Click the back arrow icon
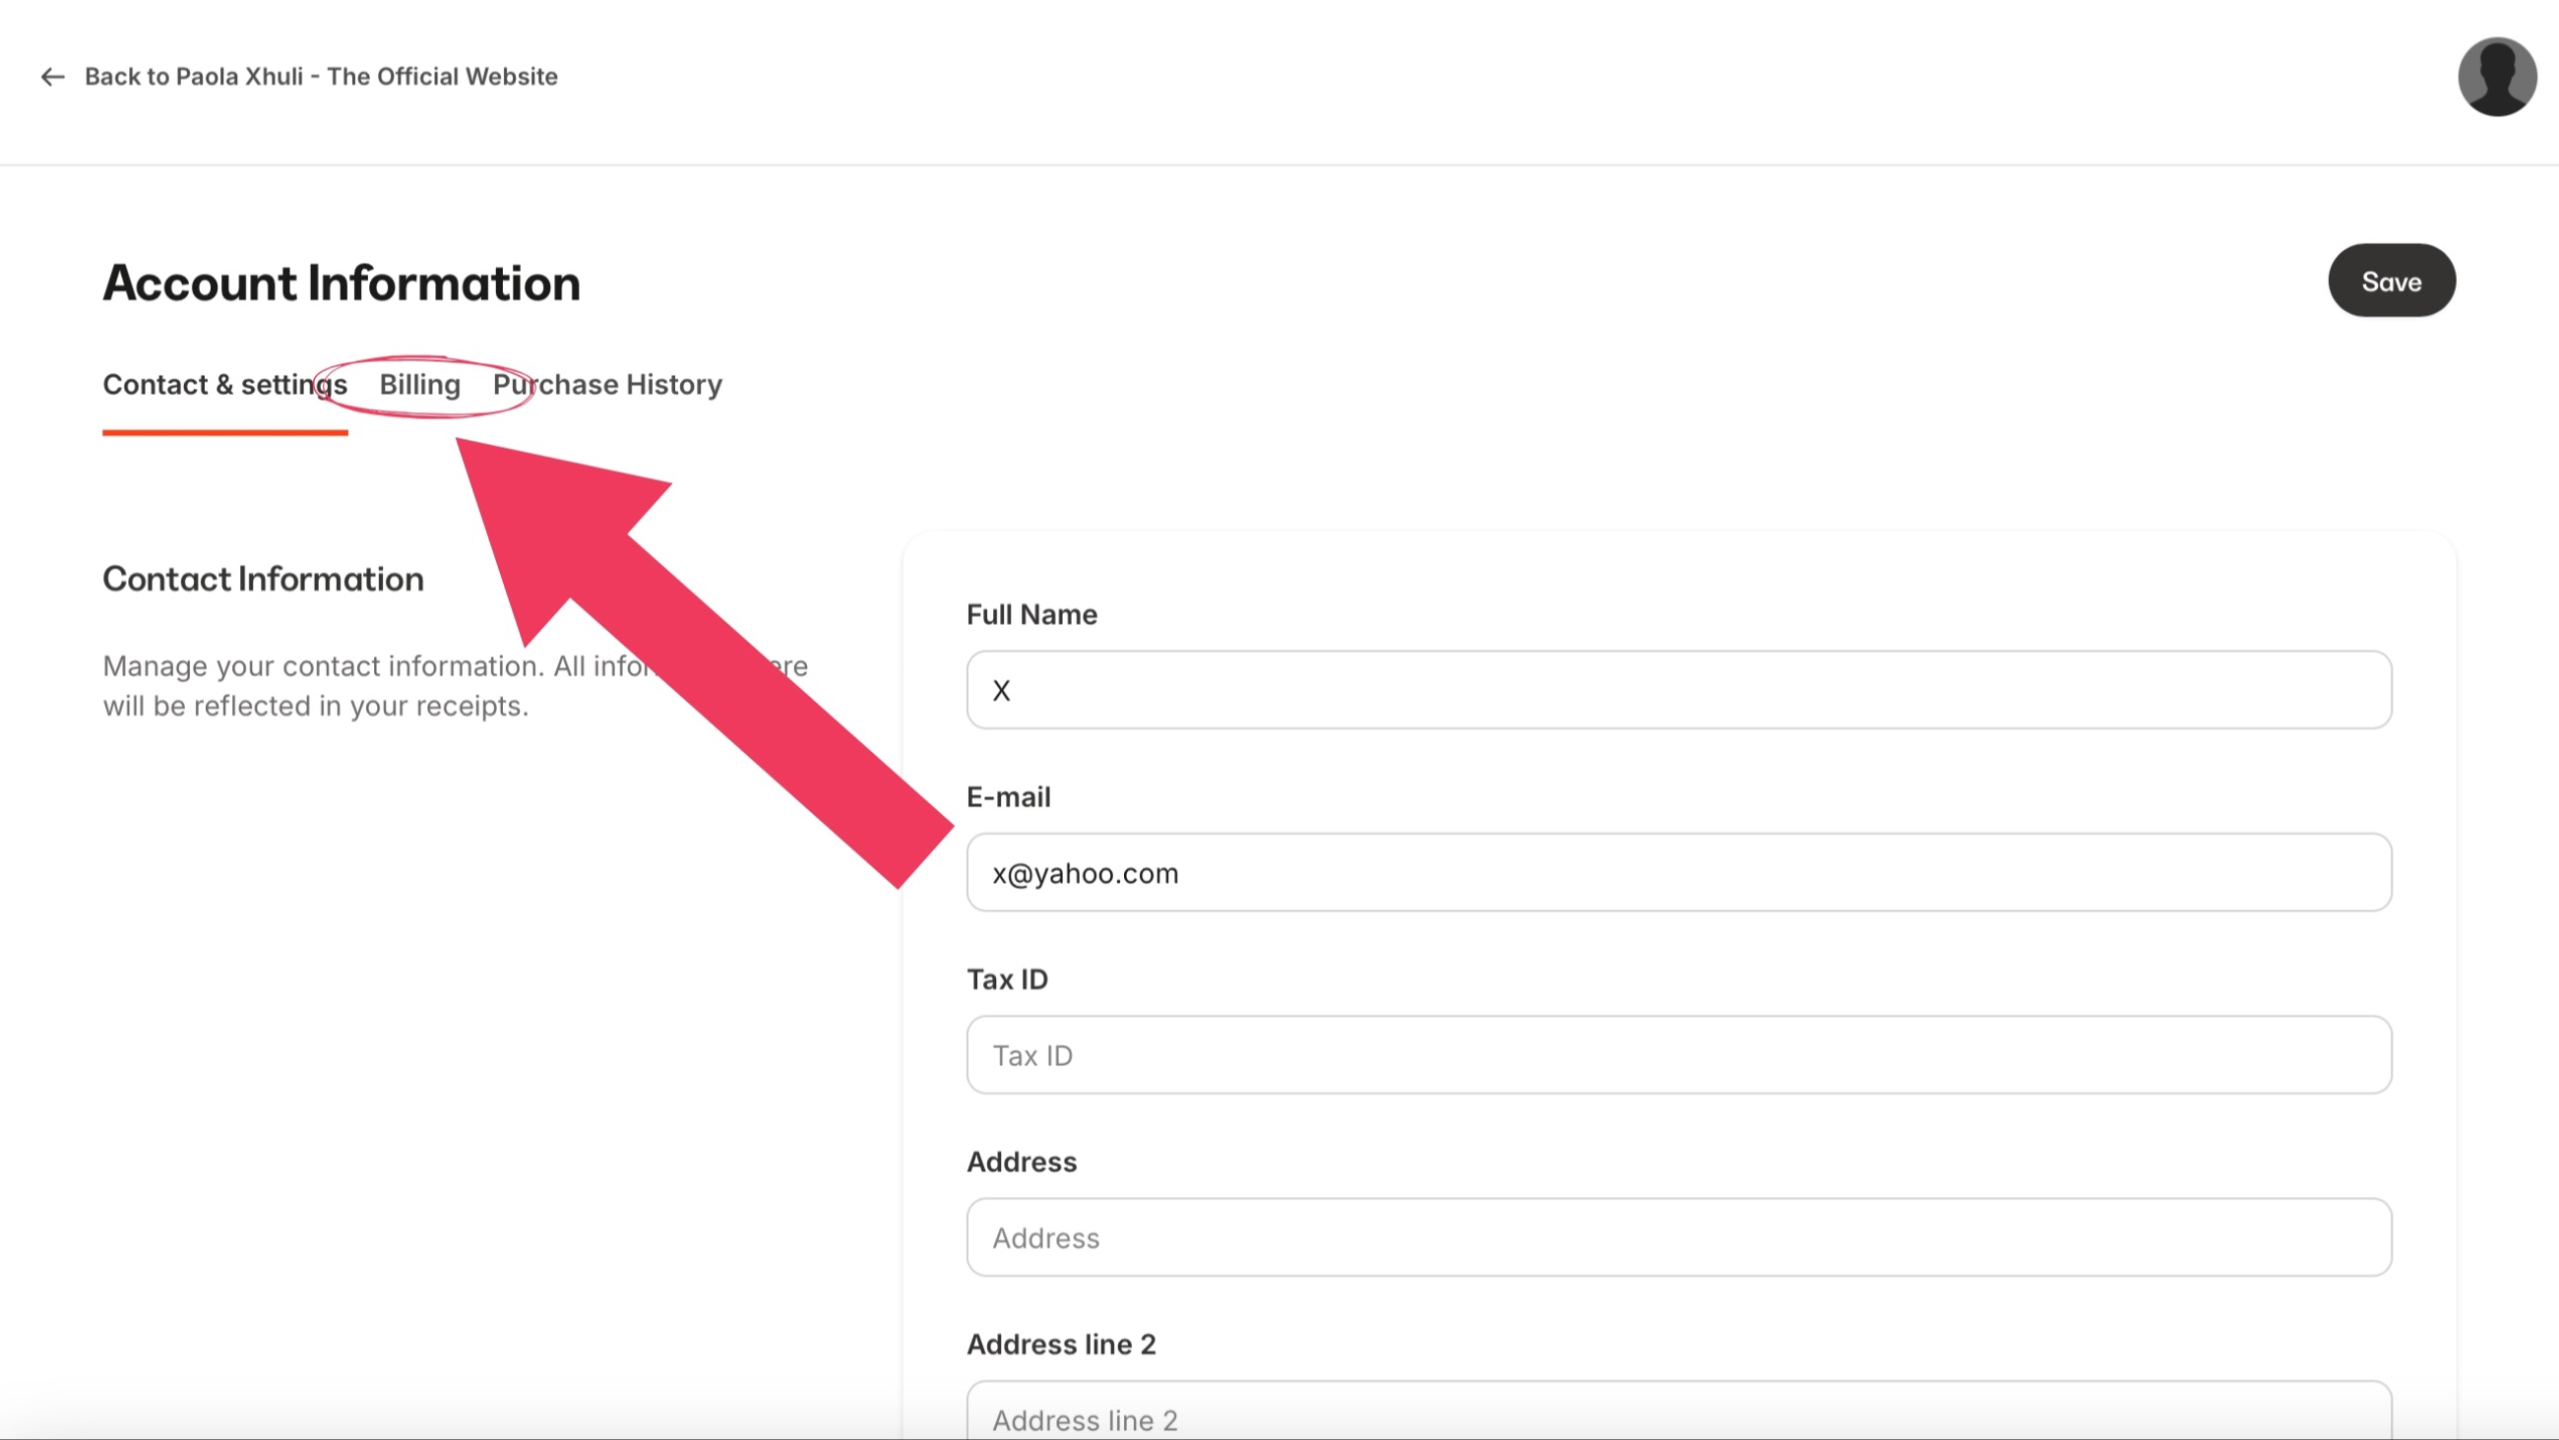 [52, 77]
